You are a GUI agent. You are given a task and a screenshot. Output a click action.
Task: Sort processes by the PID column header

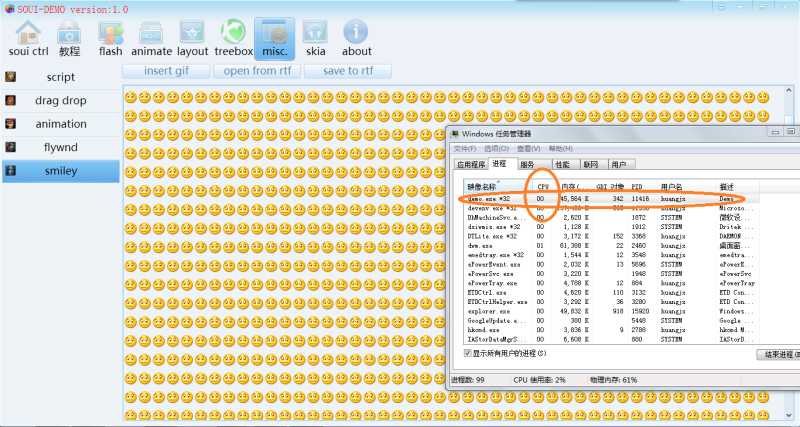637,187
